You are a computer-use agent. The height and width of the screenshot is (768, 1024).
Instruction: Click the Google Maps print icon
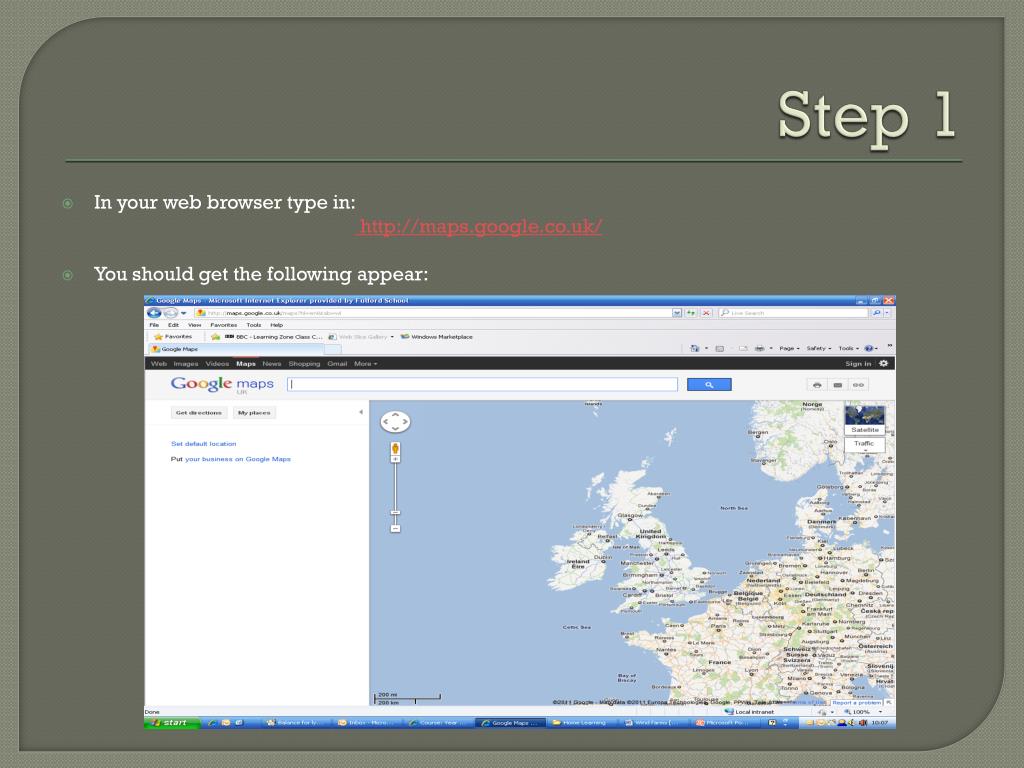817,385
